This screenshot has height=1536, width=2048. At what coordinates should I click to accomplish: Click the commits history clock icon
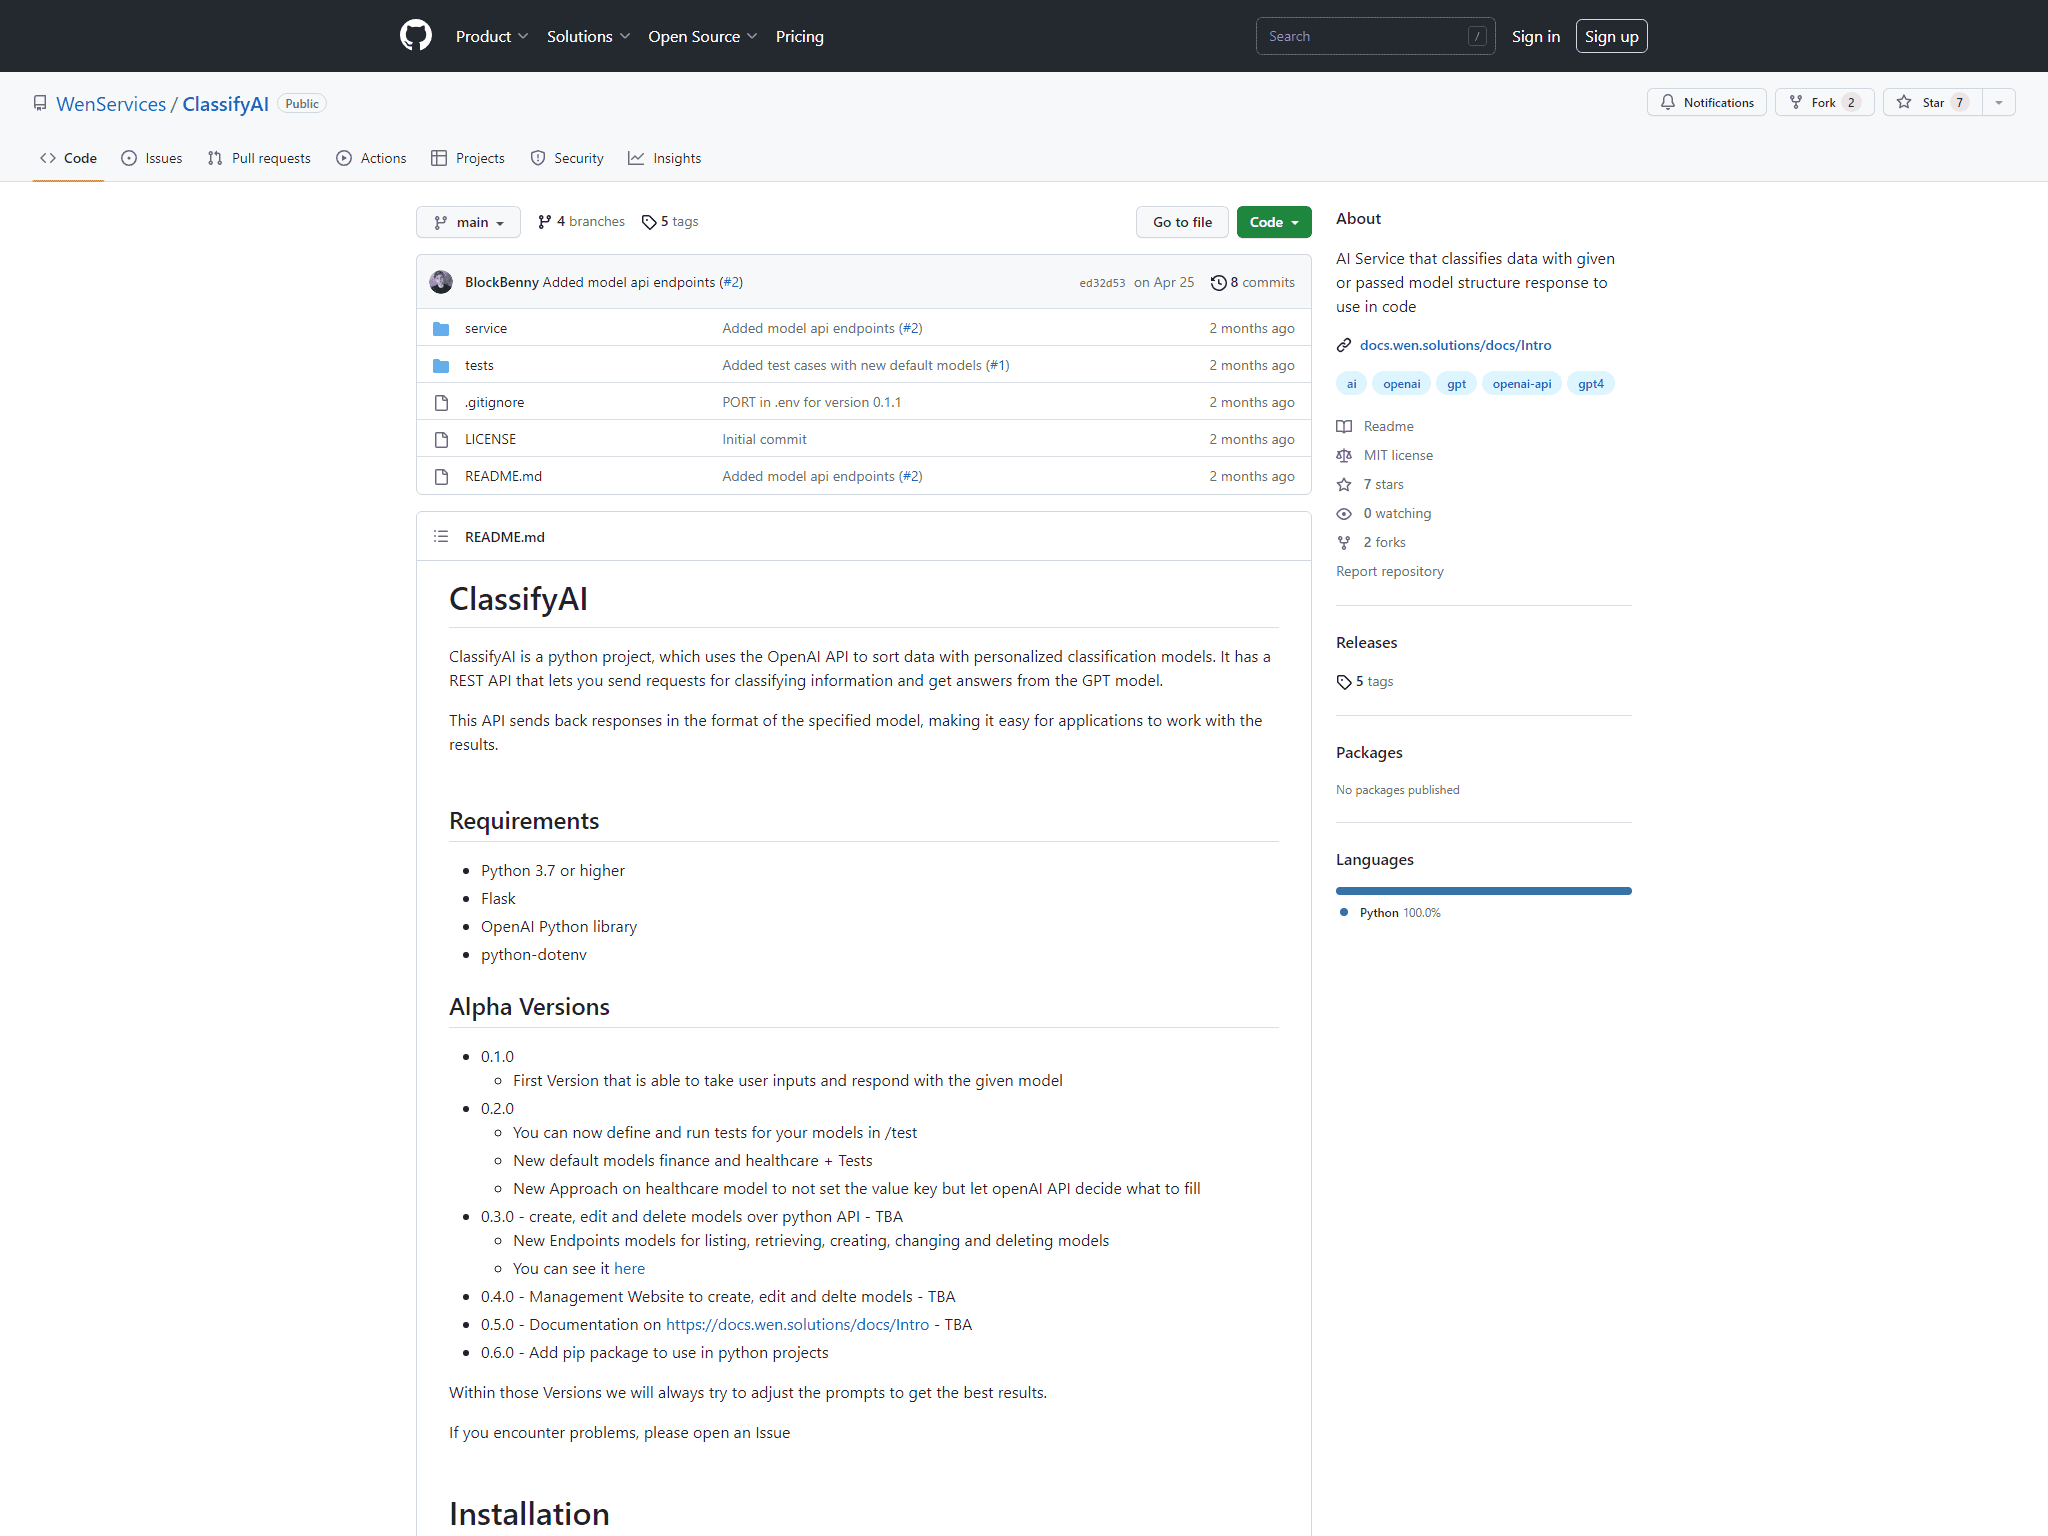[x=1218, y=283]
